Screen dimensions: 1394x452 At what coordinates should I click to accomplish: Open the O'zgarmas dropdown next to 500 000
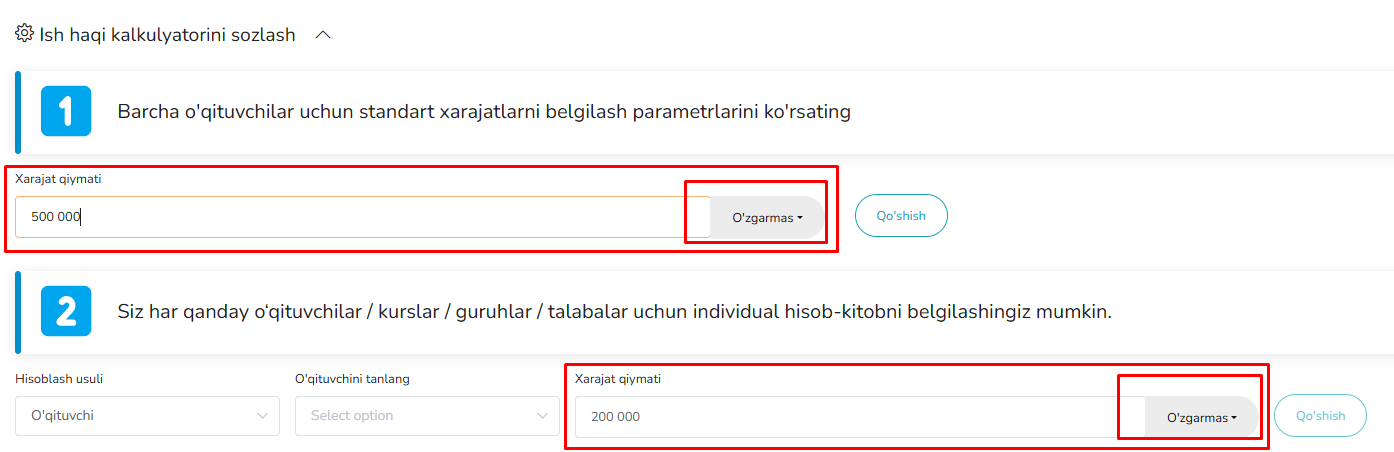[x=767, y=218]
